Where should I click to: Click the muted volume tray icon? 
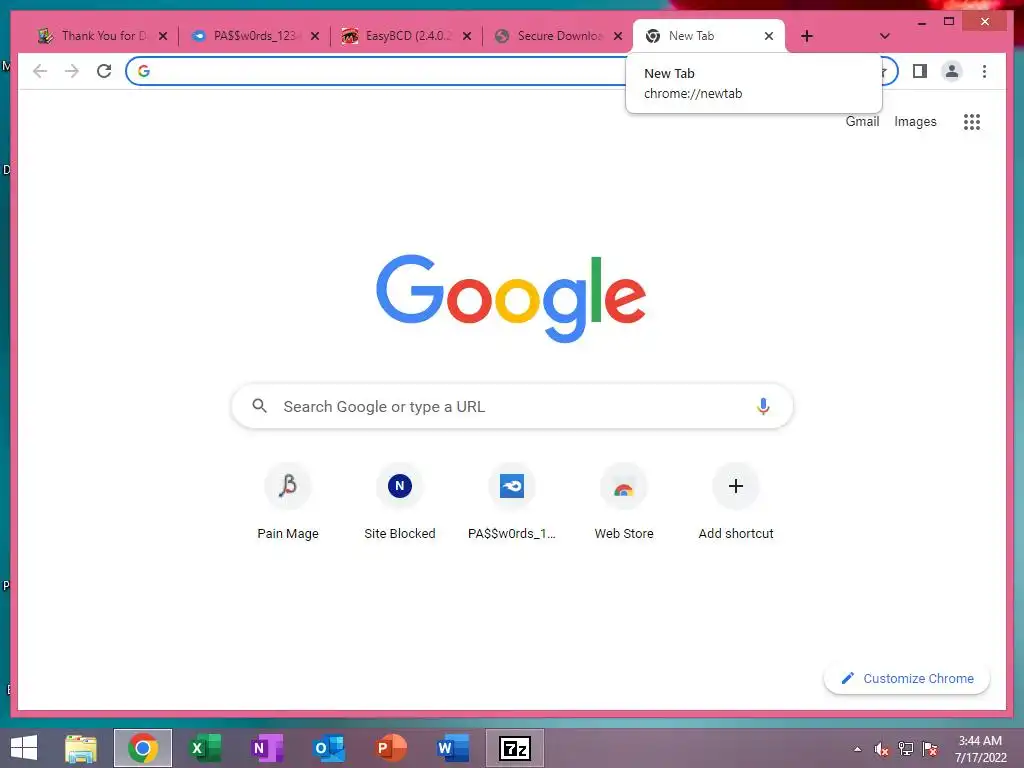[x=882, y=749]
